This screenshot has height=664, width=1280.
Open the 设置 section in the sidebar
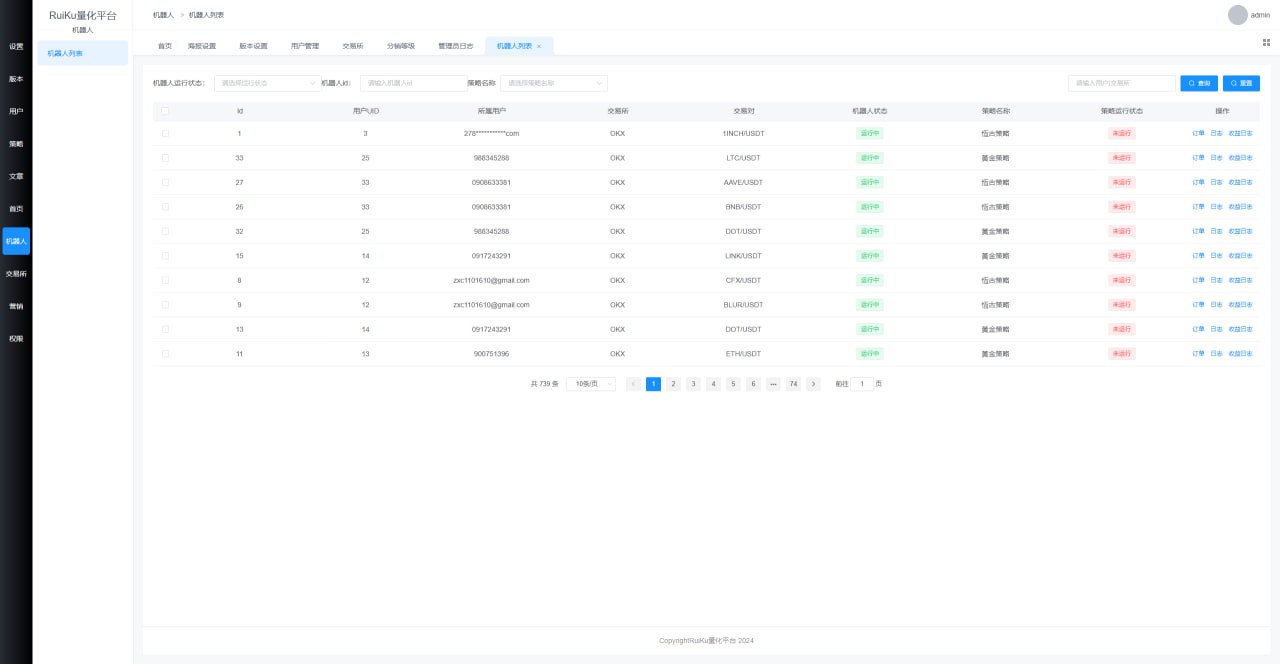[x=15, y=47]
